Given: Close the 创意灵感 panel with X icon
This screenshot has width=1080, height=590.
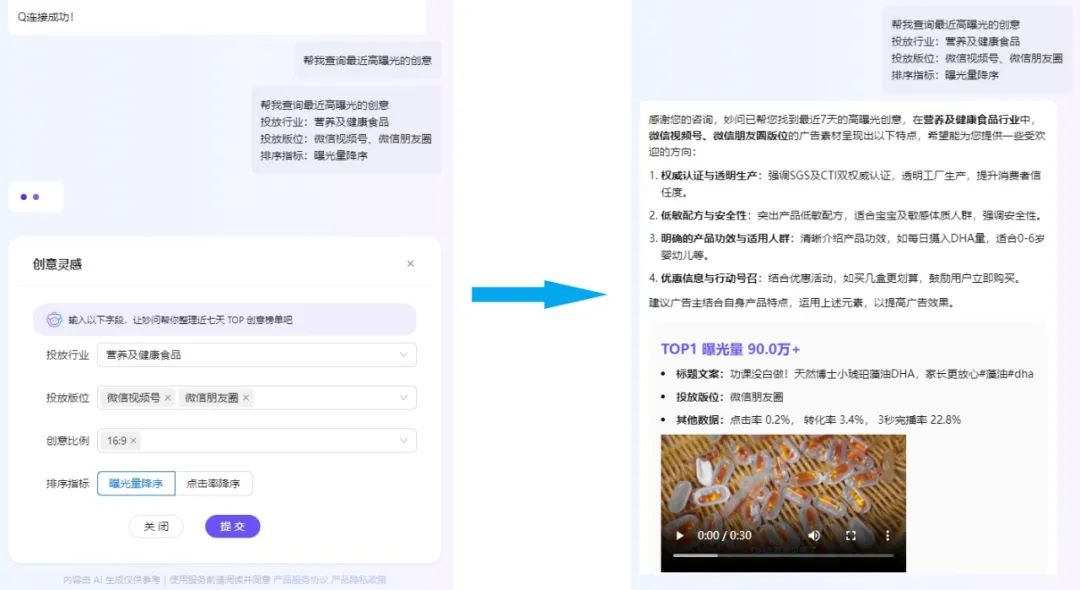Looking at the screenshot, I should pos(411,264).
